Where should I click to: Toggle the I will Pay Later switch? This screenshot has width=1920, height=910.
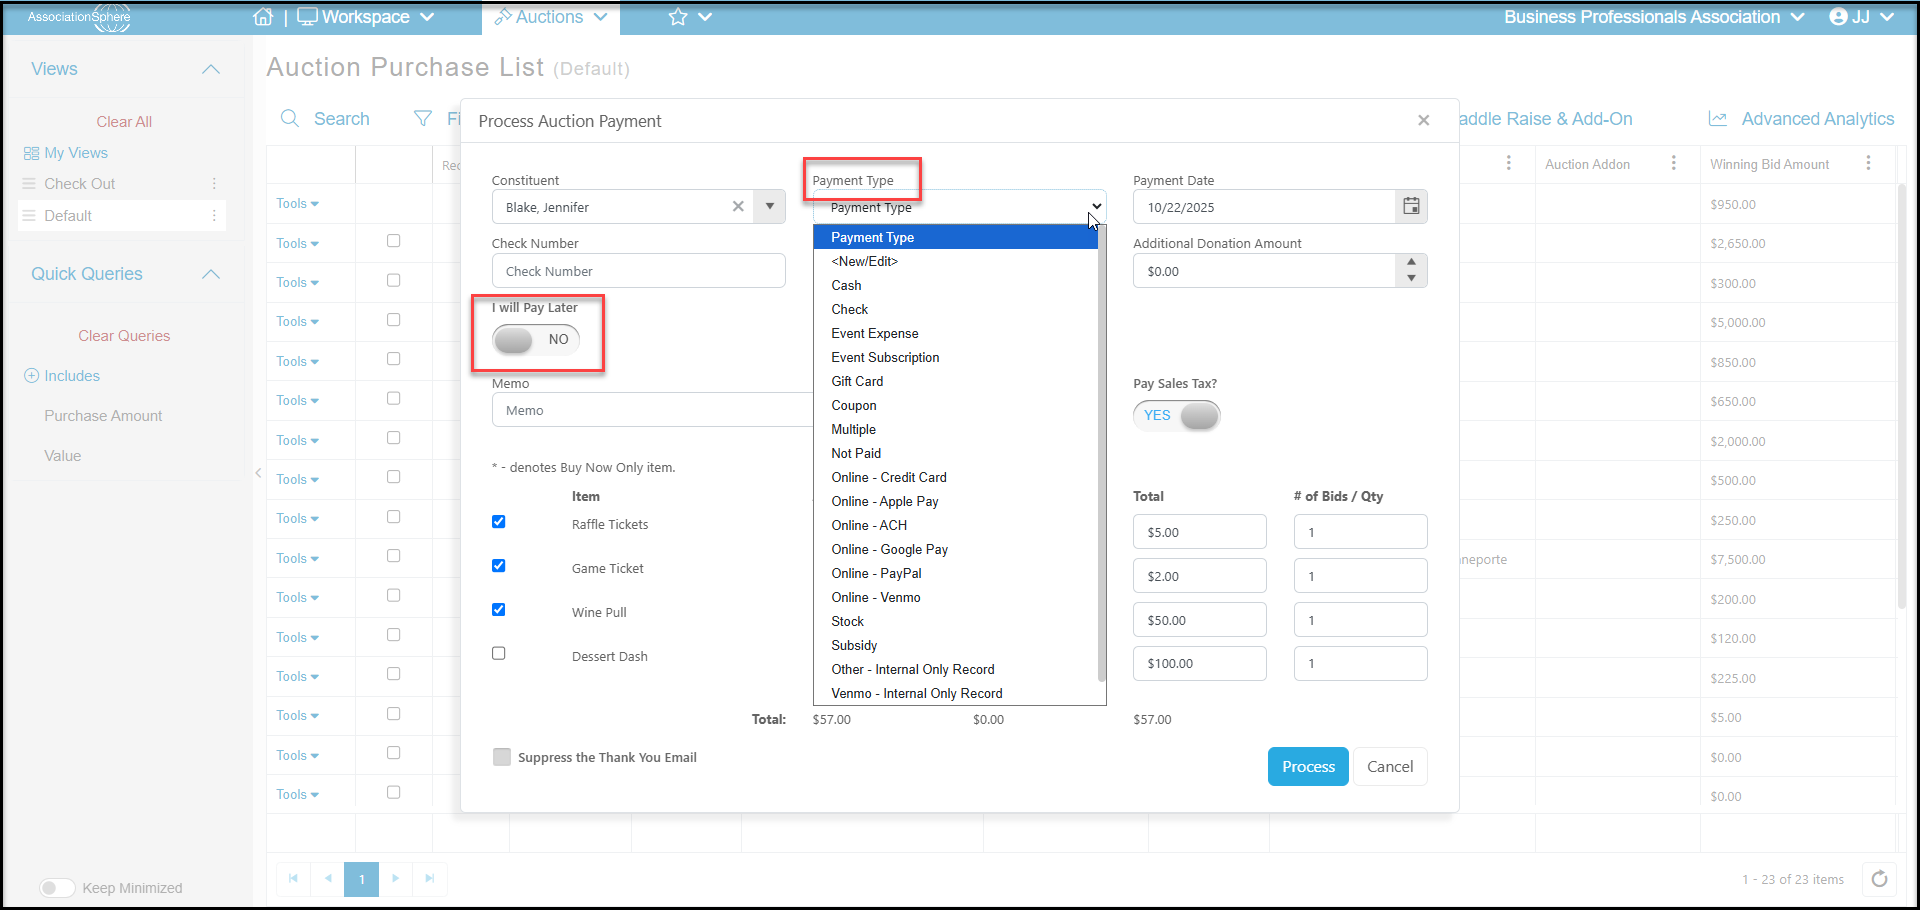click(x=536, y=340)
